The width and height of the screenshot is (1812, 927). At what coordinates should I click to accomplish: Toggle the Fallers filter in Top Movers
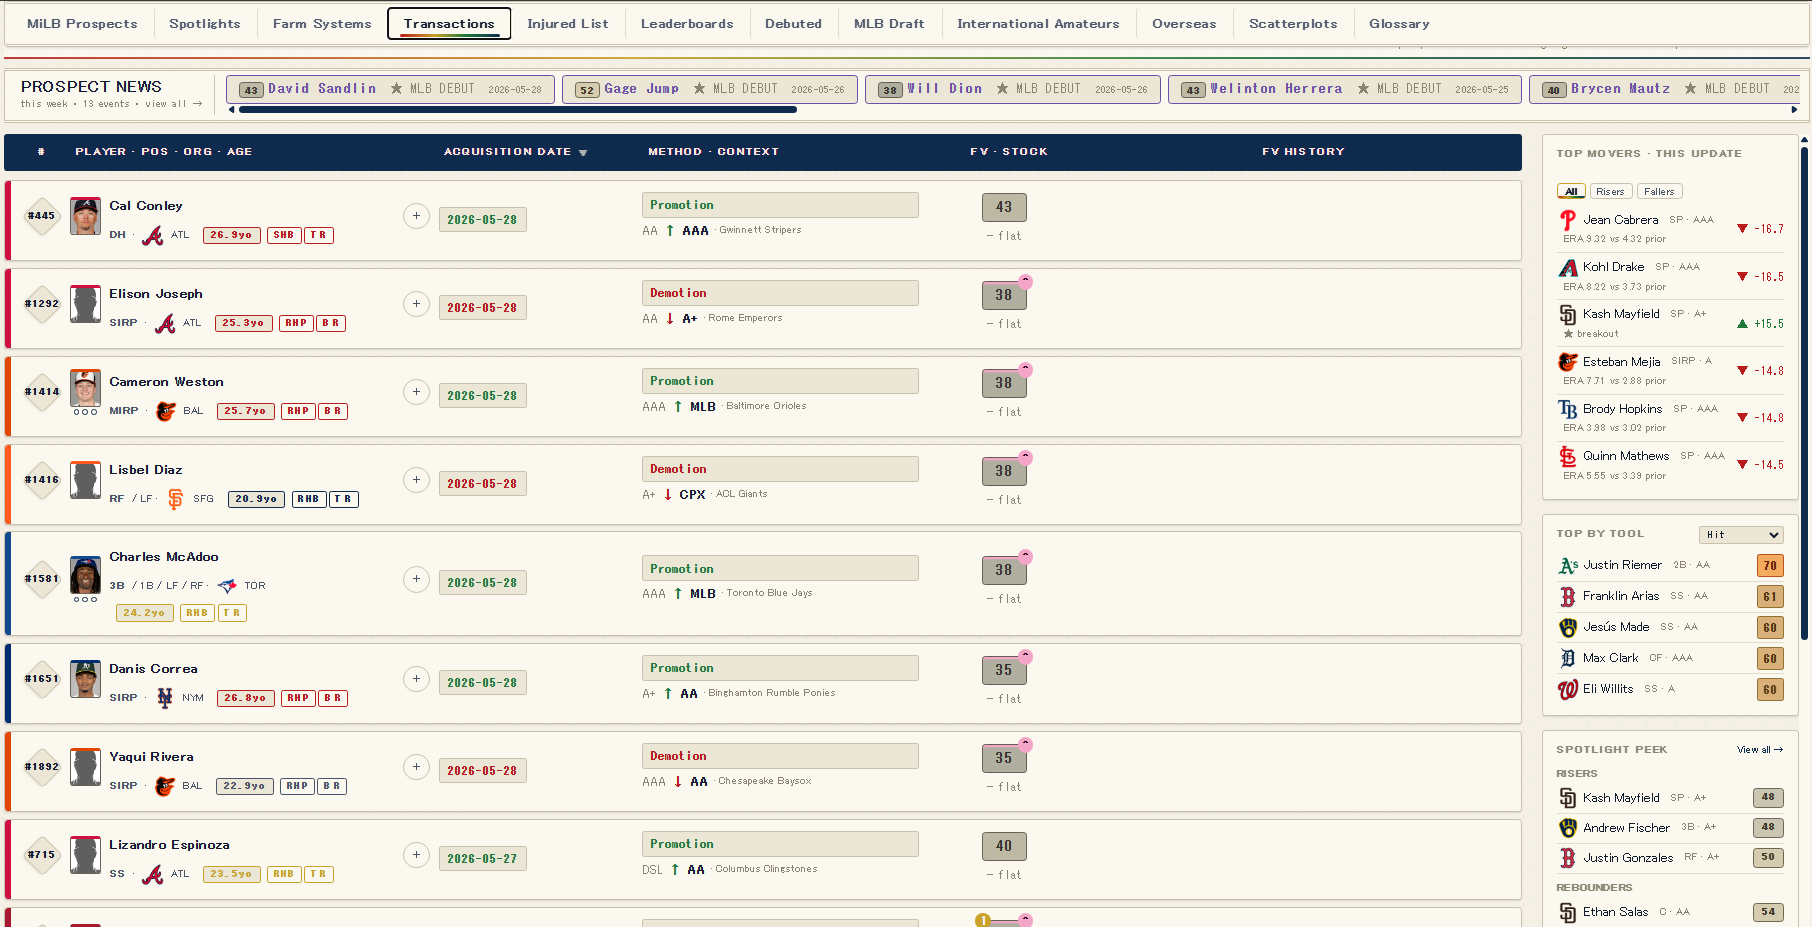[x=1659, y=192]
